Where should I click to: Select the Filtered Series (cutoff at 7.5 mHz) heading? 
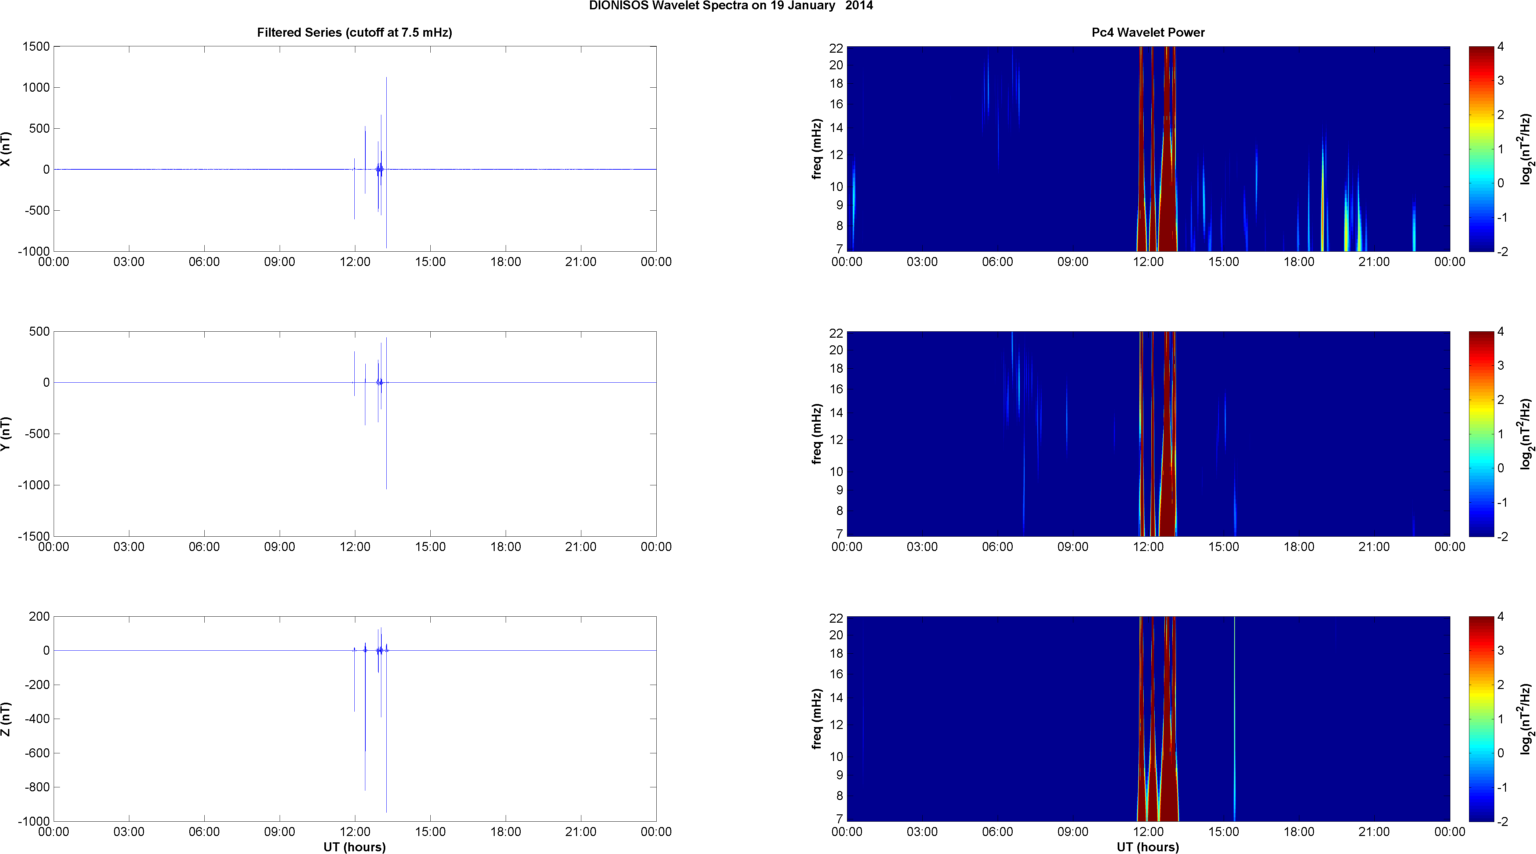tap(354, 33)
